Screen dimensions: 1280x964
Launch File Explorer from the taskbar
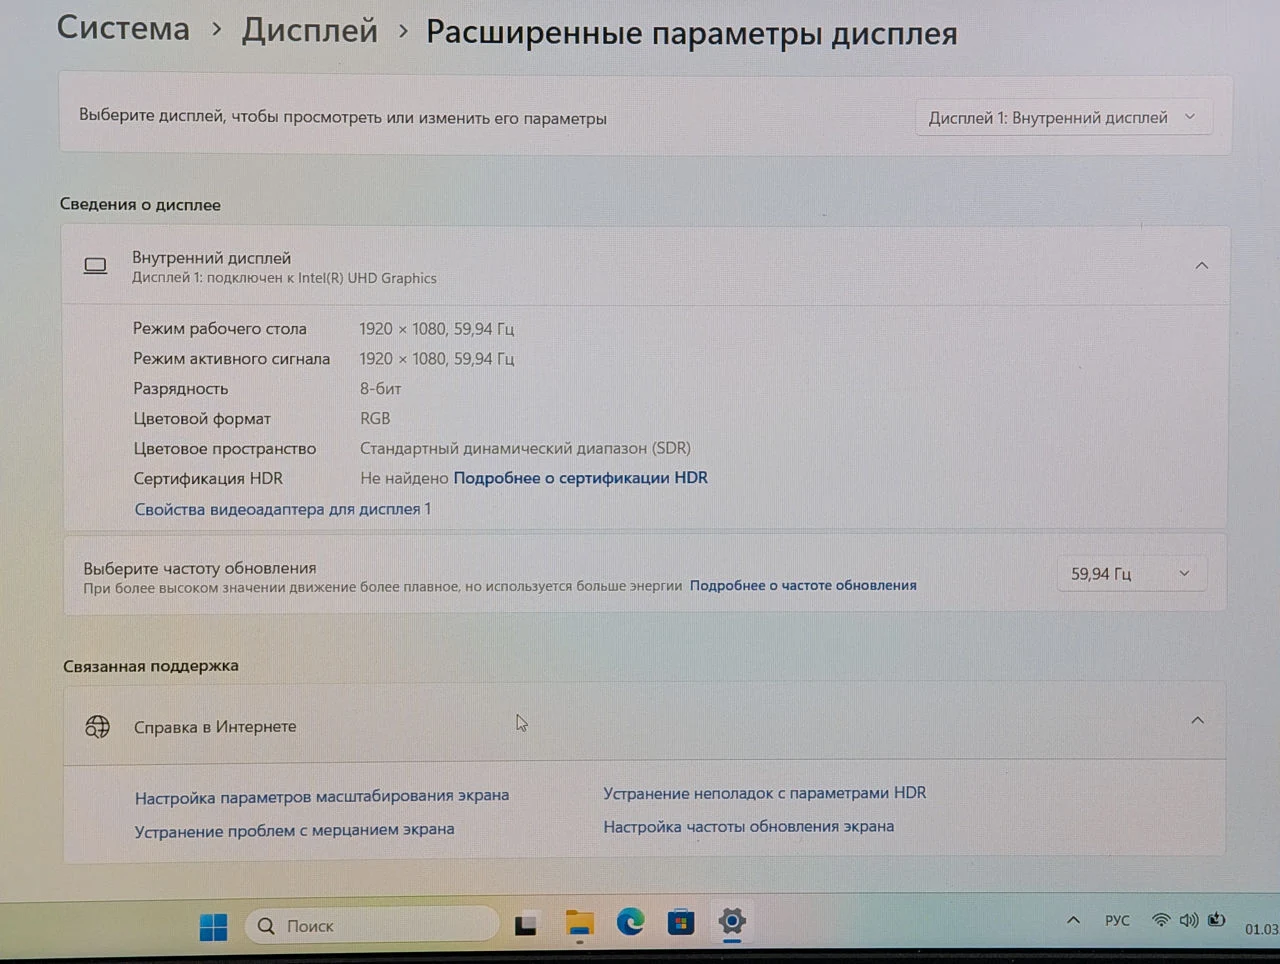579,923
